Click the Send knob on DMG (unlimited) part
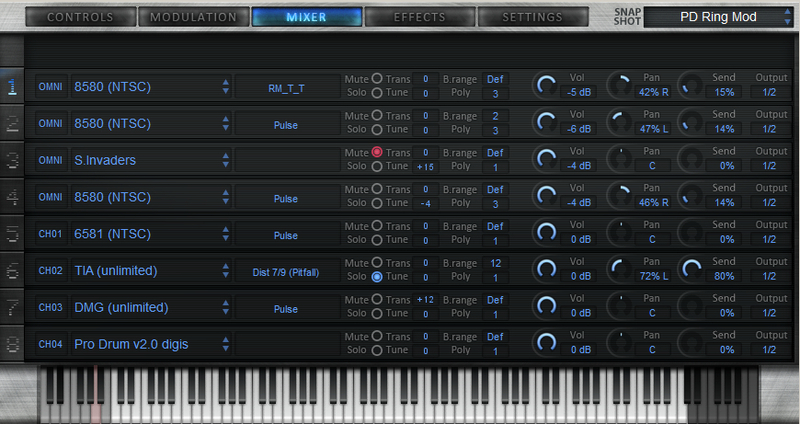The height and width of the screenshot is (424, 800). (x=691, y=307)
